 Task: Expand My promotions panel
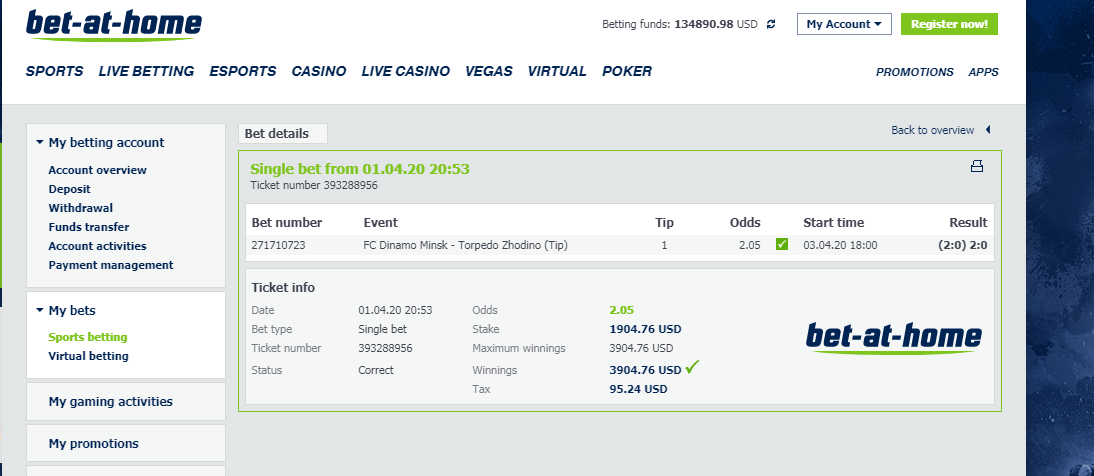126,443
